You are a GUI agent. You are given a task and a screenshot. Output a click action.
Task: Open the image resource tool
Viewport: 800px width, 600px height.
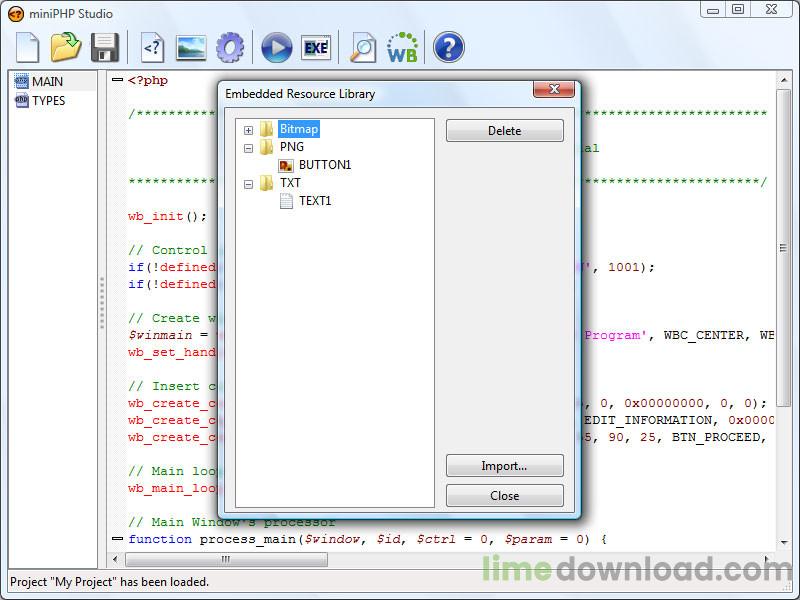click(192, 47)
